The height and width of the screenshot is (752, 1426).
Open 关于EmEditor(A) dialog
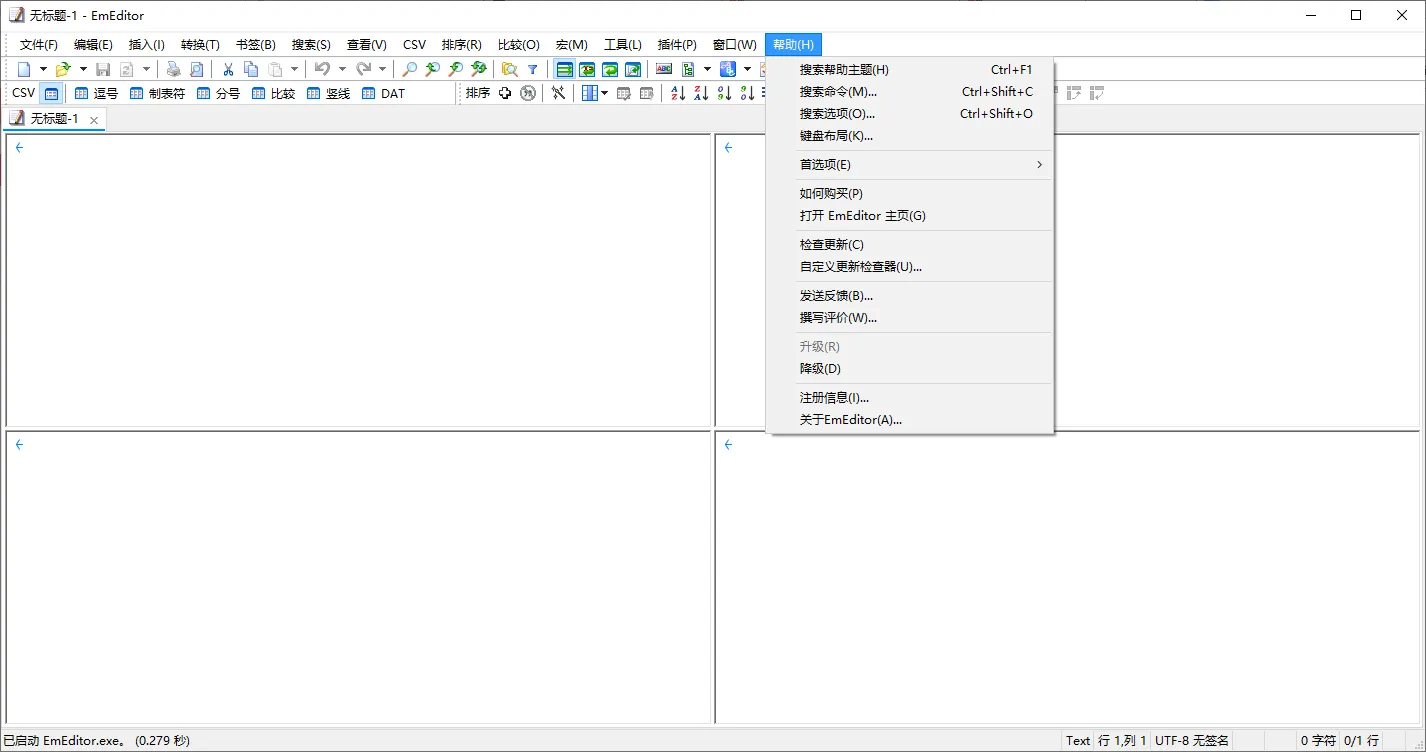pyautogui.click(x=850, y=419)
